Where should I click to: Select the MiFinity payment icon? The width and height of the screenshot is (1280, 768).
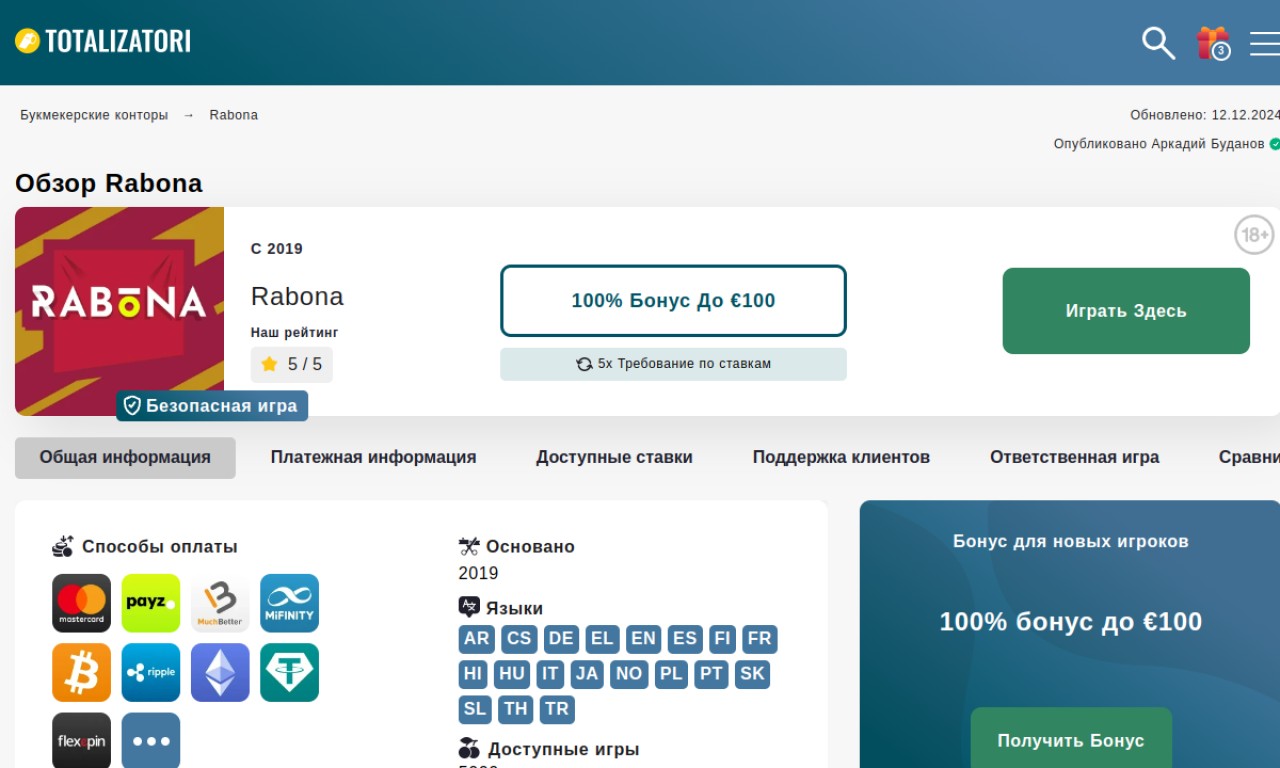pyautogui.click(x=289, y=603)
